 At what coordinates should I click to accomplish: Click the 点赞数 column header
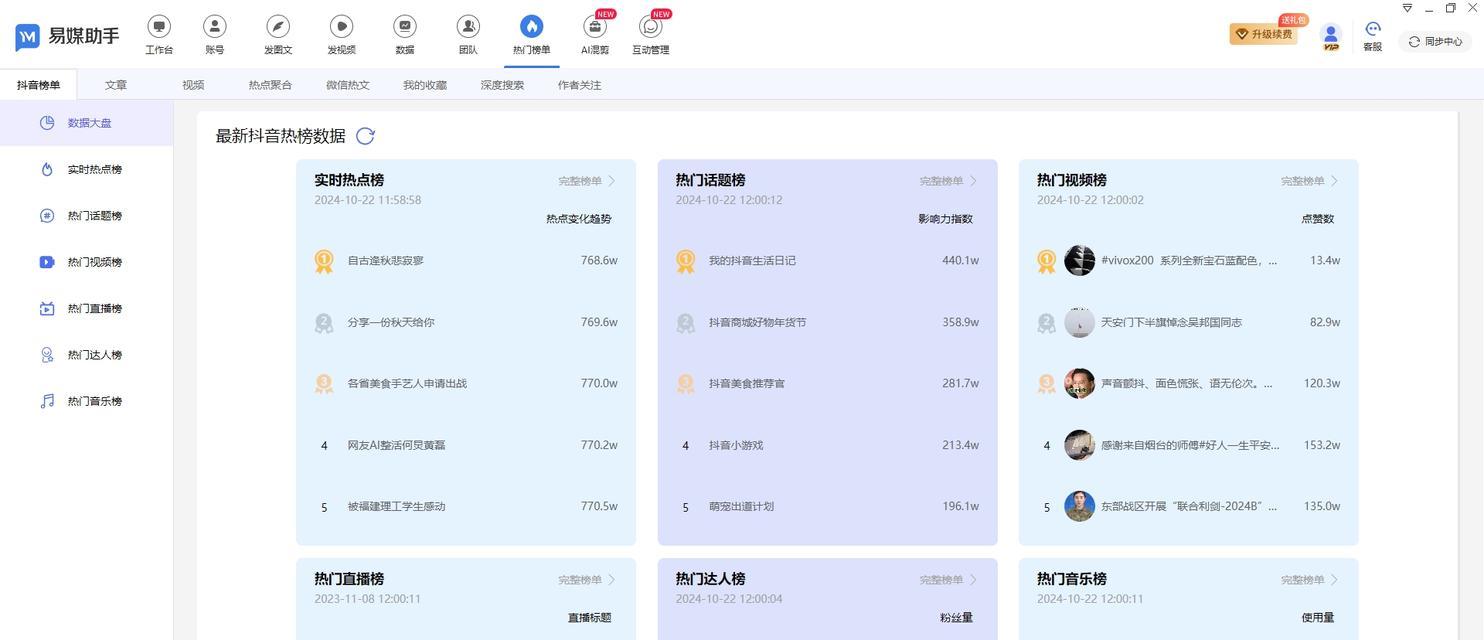1317,218
